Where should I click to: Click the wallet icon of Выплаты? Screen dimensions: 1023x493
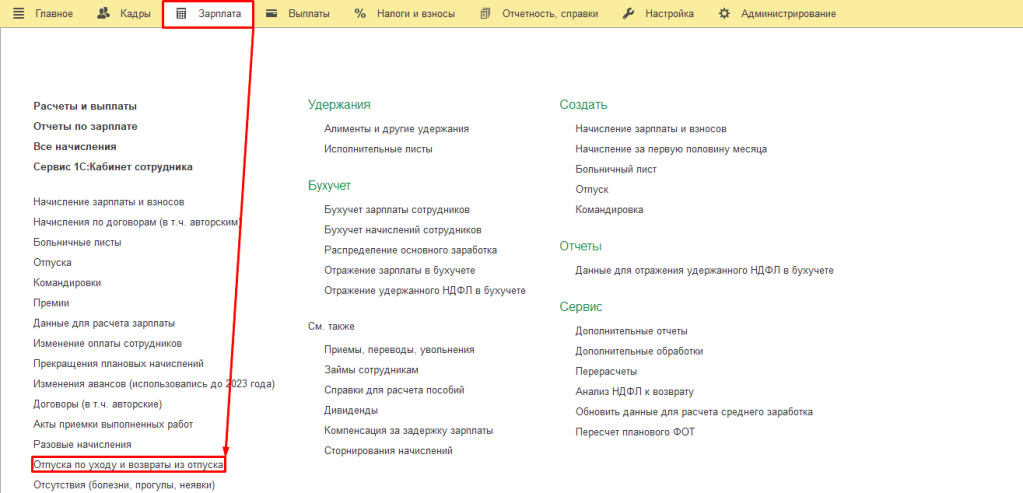pos(271,13)
